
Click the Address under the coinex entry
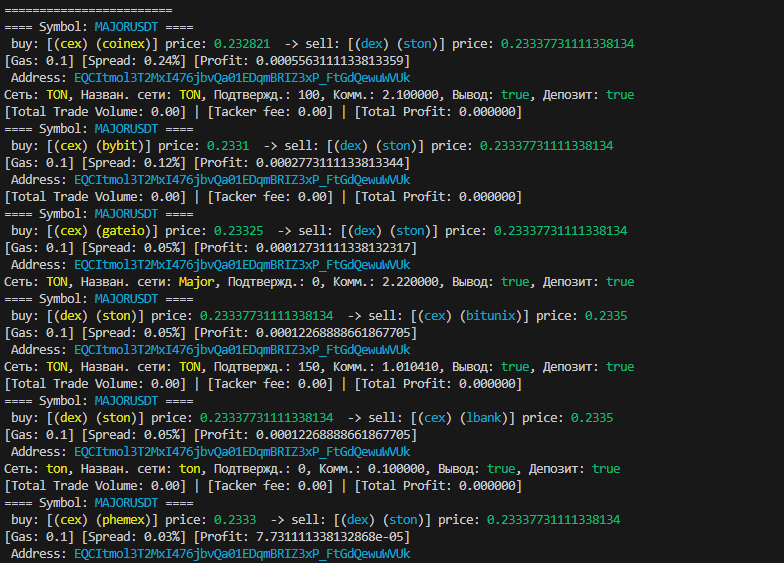pos(242,78)
